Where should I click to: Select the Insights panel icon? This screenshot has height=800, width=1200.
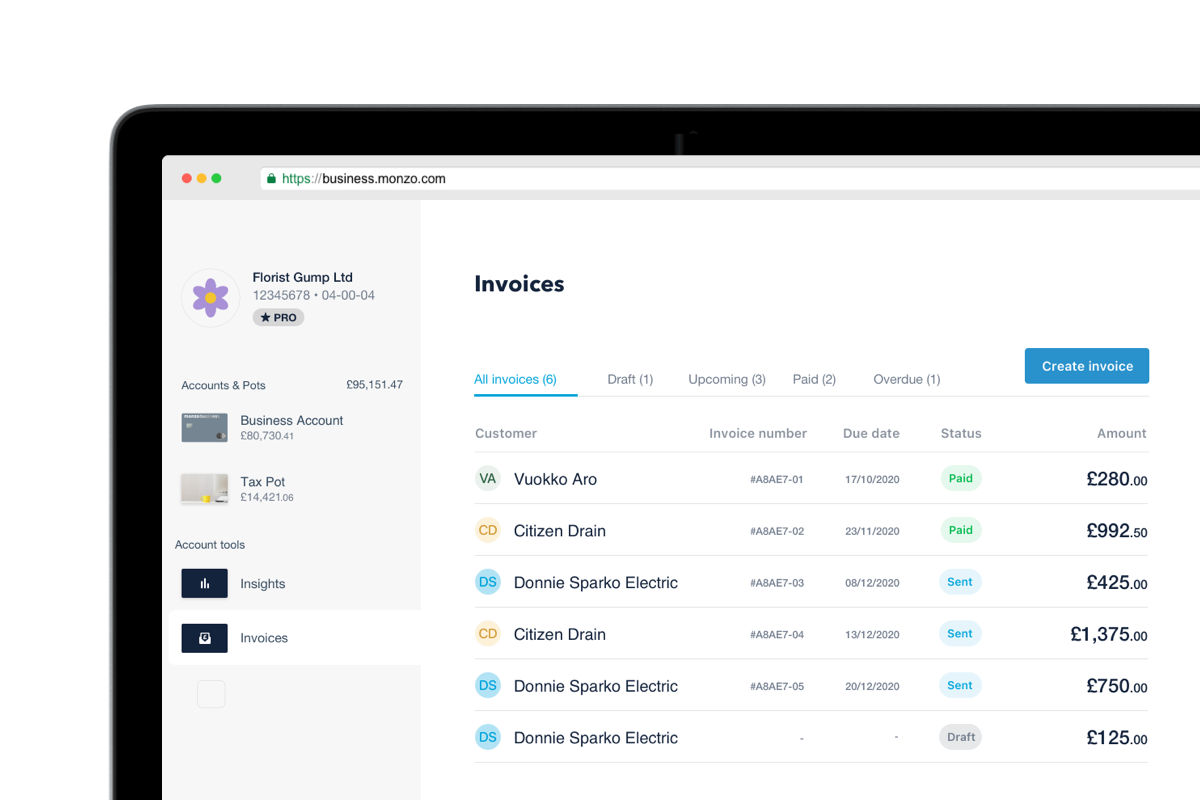point(204,583)
